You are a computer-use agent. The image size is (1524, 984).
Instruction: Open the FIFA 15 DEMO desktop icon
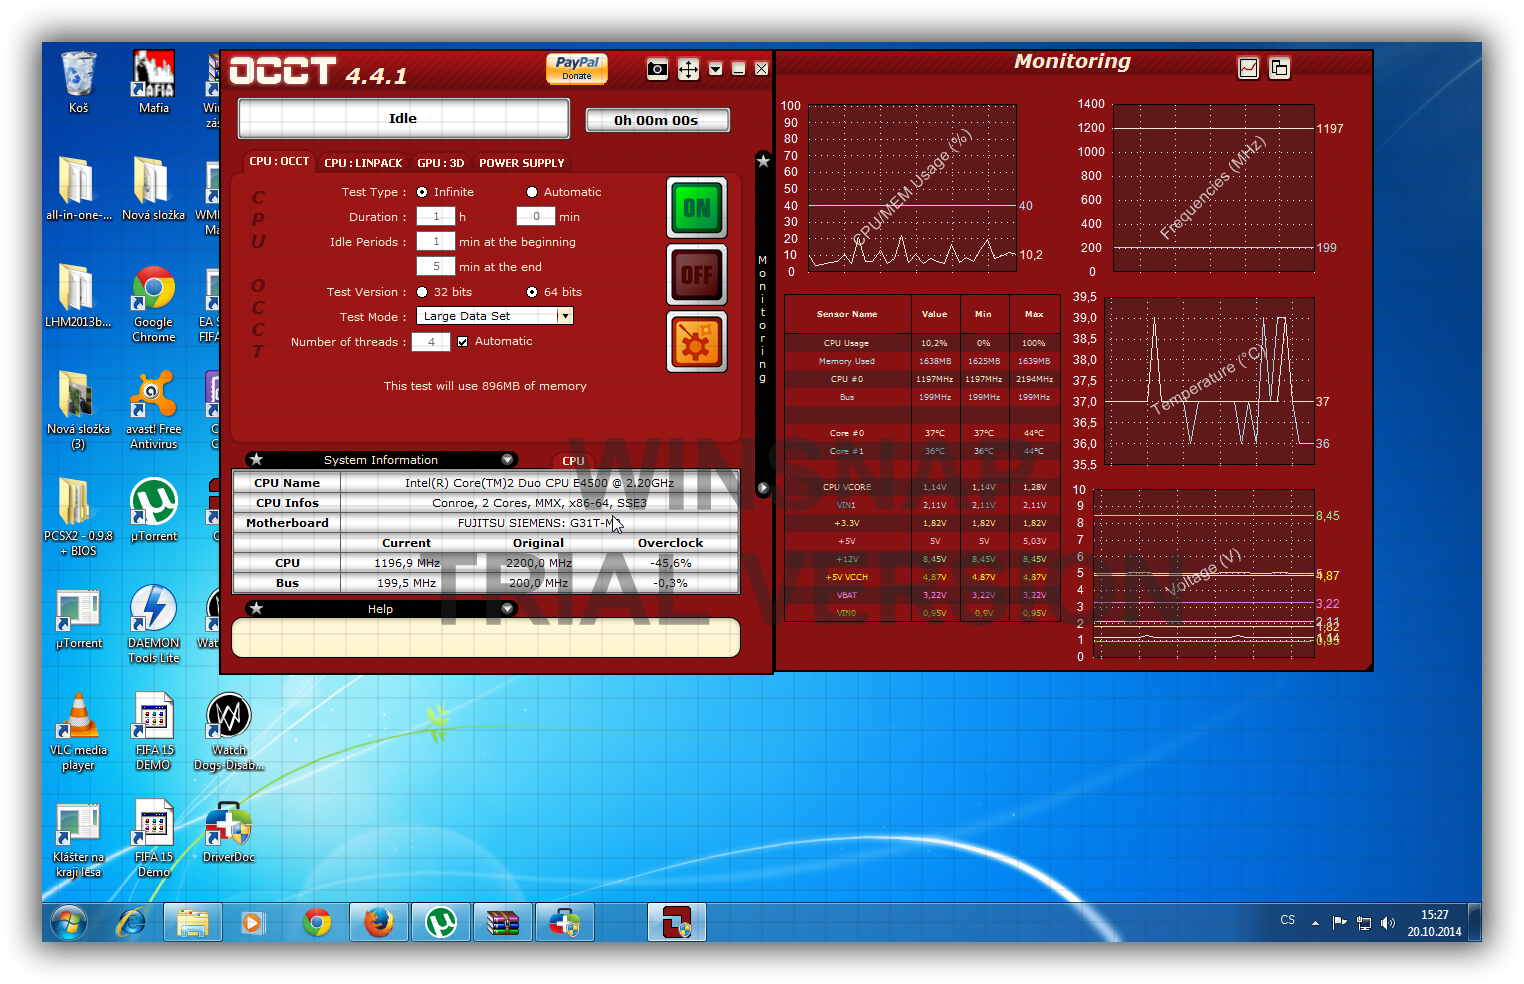[x=154, y=732]
